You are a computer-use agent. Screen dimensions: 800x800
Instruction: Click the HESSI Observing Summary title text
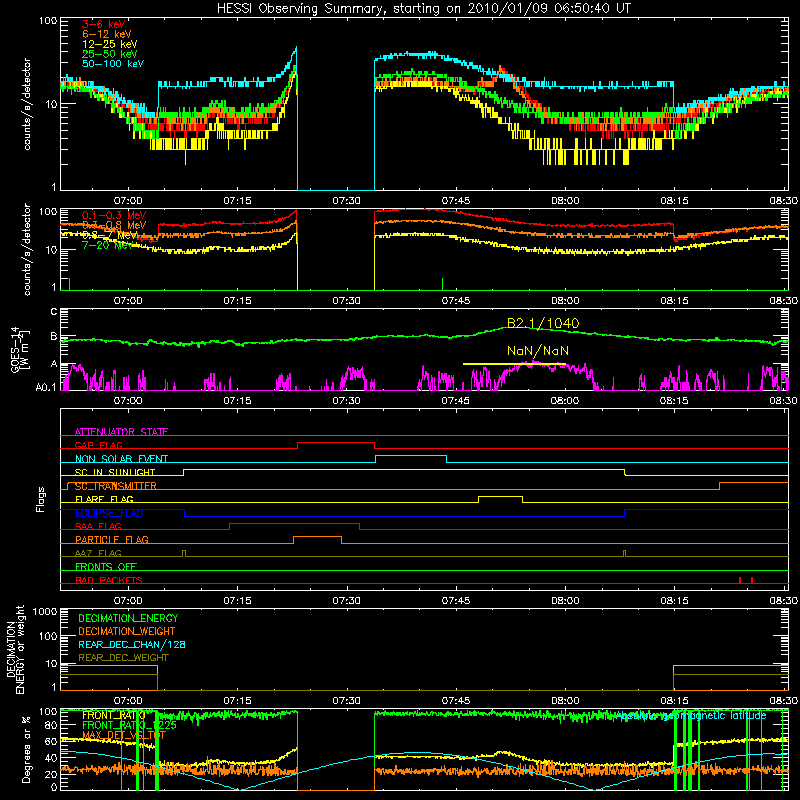coord(423,9)
